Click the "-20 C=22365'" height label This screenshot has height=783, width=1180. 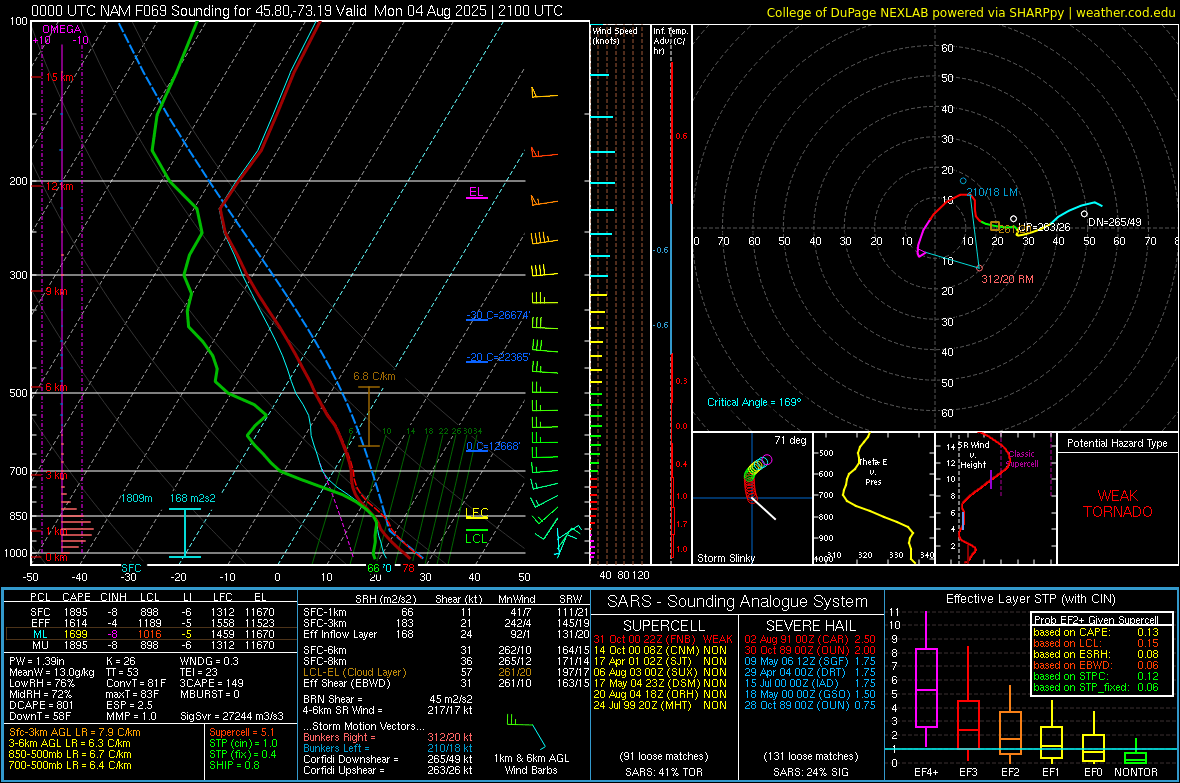tap(498, 358)
